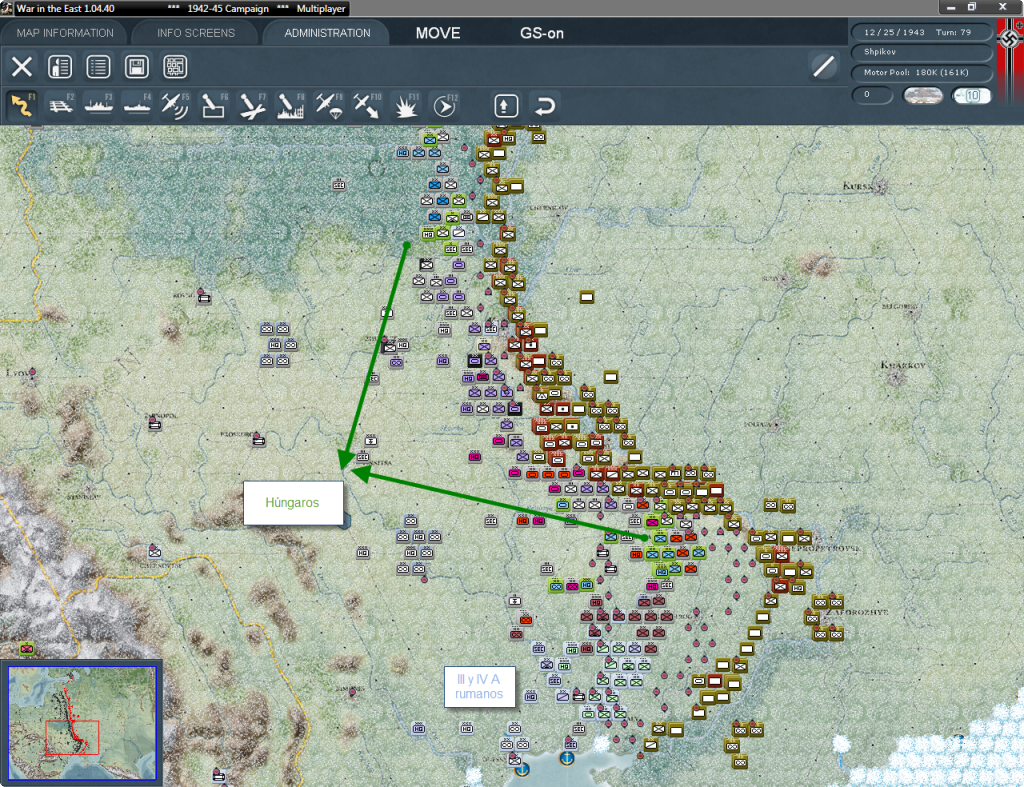Image resolution: width=1024 pixels, height=787 pixels.
Task: Switch to the INFO SCREENS tab
Action: tap(195, 33)
